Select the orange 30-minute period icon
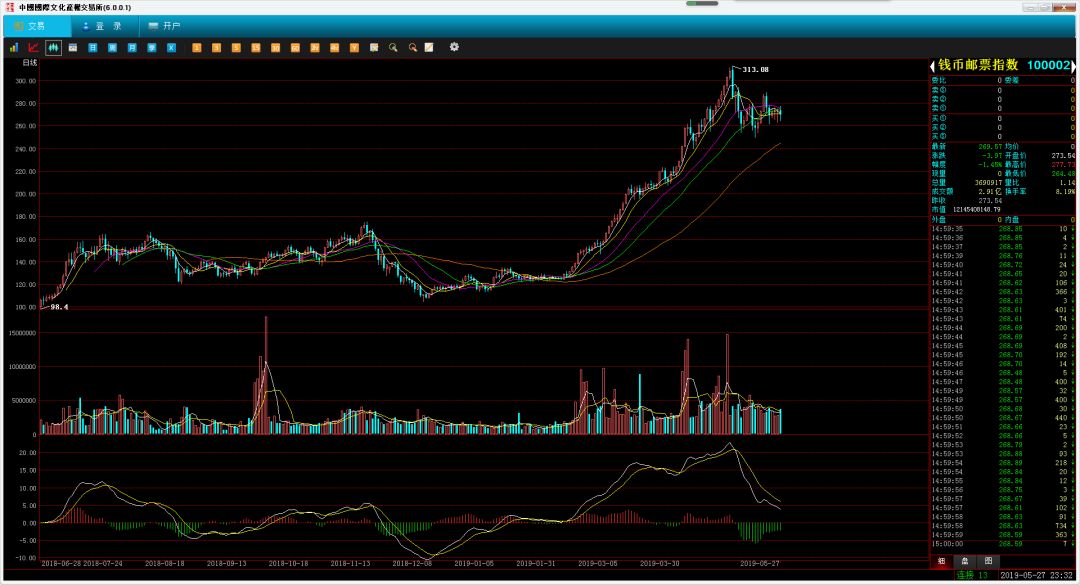Image resolution: width=1080 pixels, height=585 pixels. coord(276,48)
